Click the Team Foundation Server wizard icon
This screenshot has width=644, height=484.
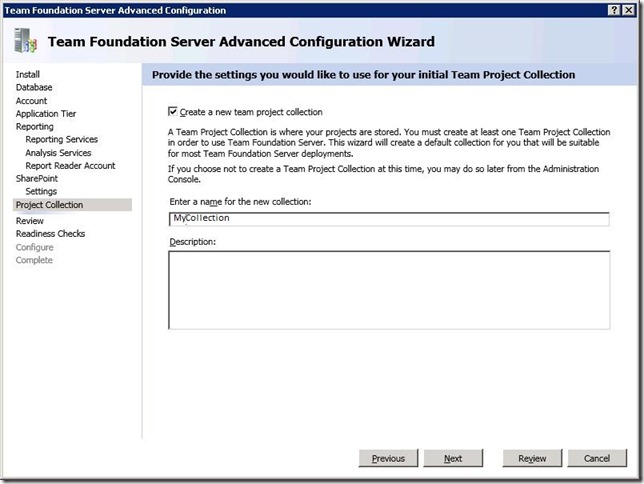click(x=24, y=41)
